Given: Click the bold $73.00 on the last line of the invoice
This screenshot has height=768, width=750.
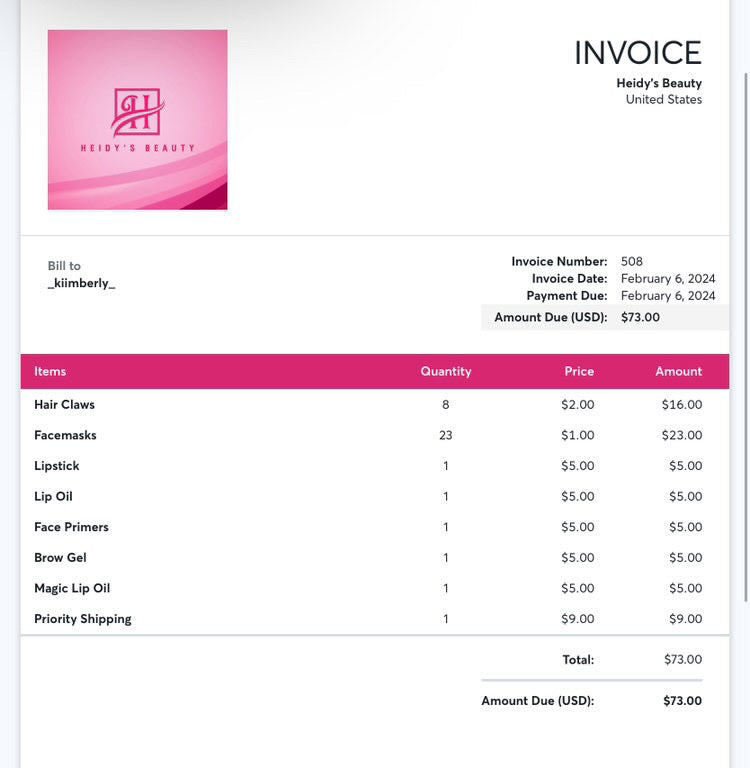Looking at the screenshot, I should tap(682, 701).
